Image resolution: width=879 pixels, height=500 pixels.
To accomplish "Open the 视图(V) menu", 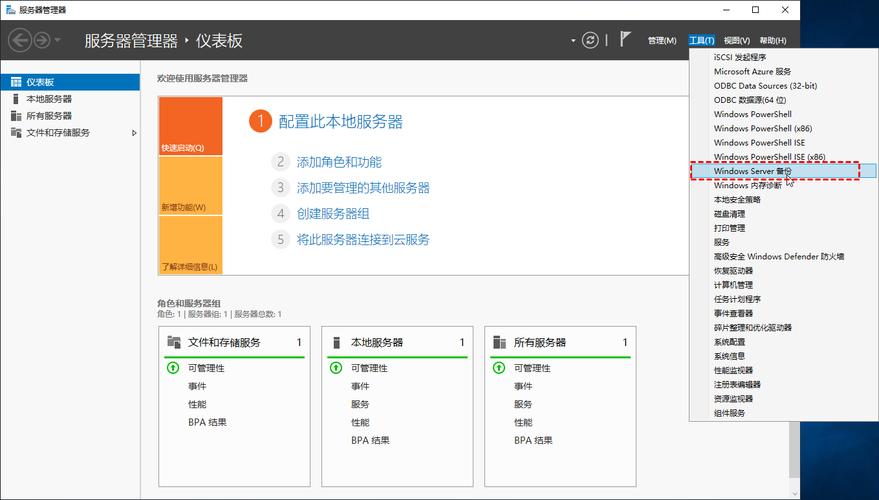I will (737, 40).
